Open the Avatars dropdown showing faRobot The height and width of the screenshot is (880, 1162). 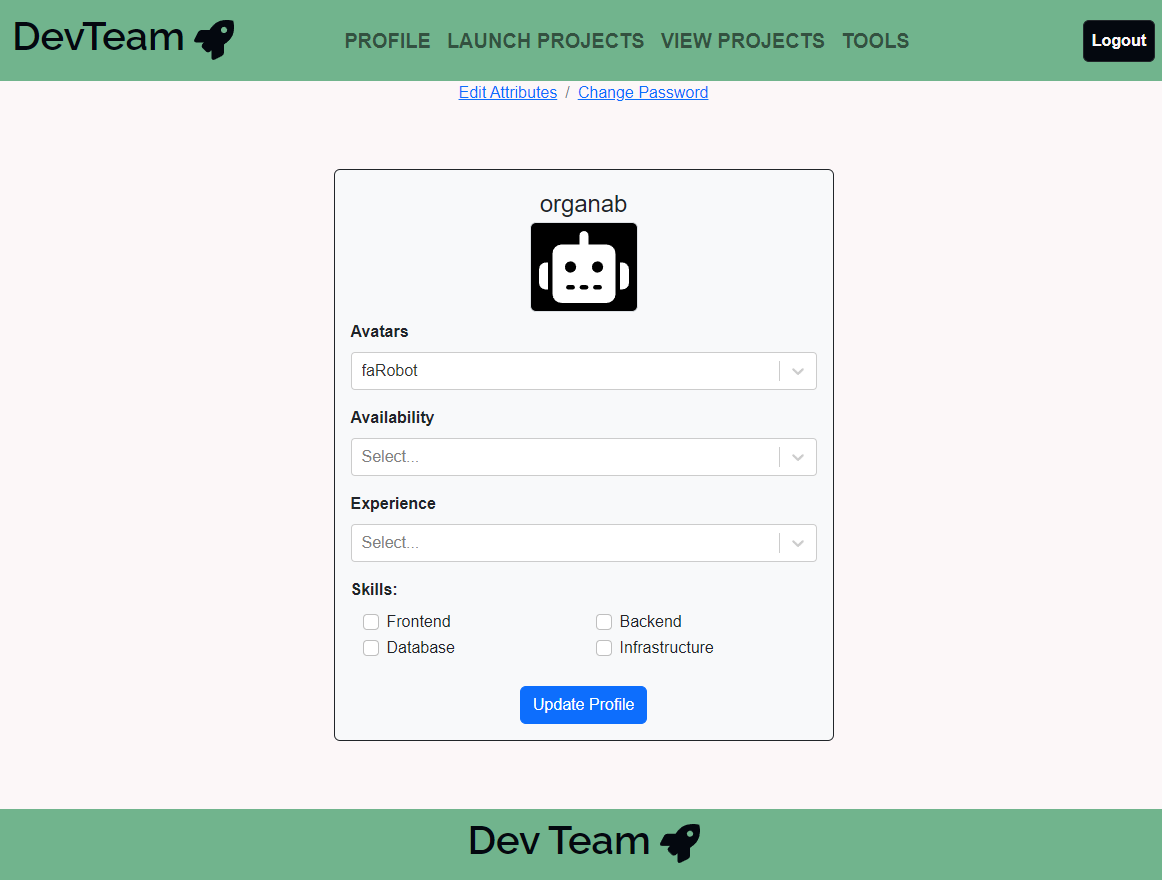point(583,370)
